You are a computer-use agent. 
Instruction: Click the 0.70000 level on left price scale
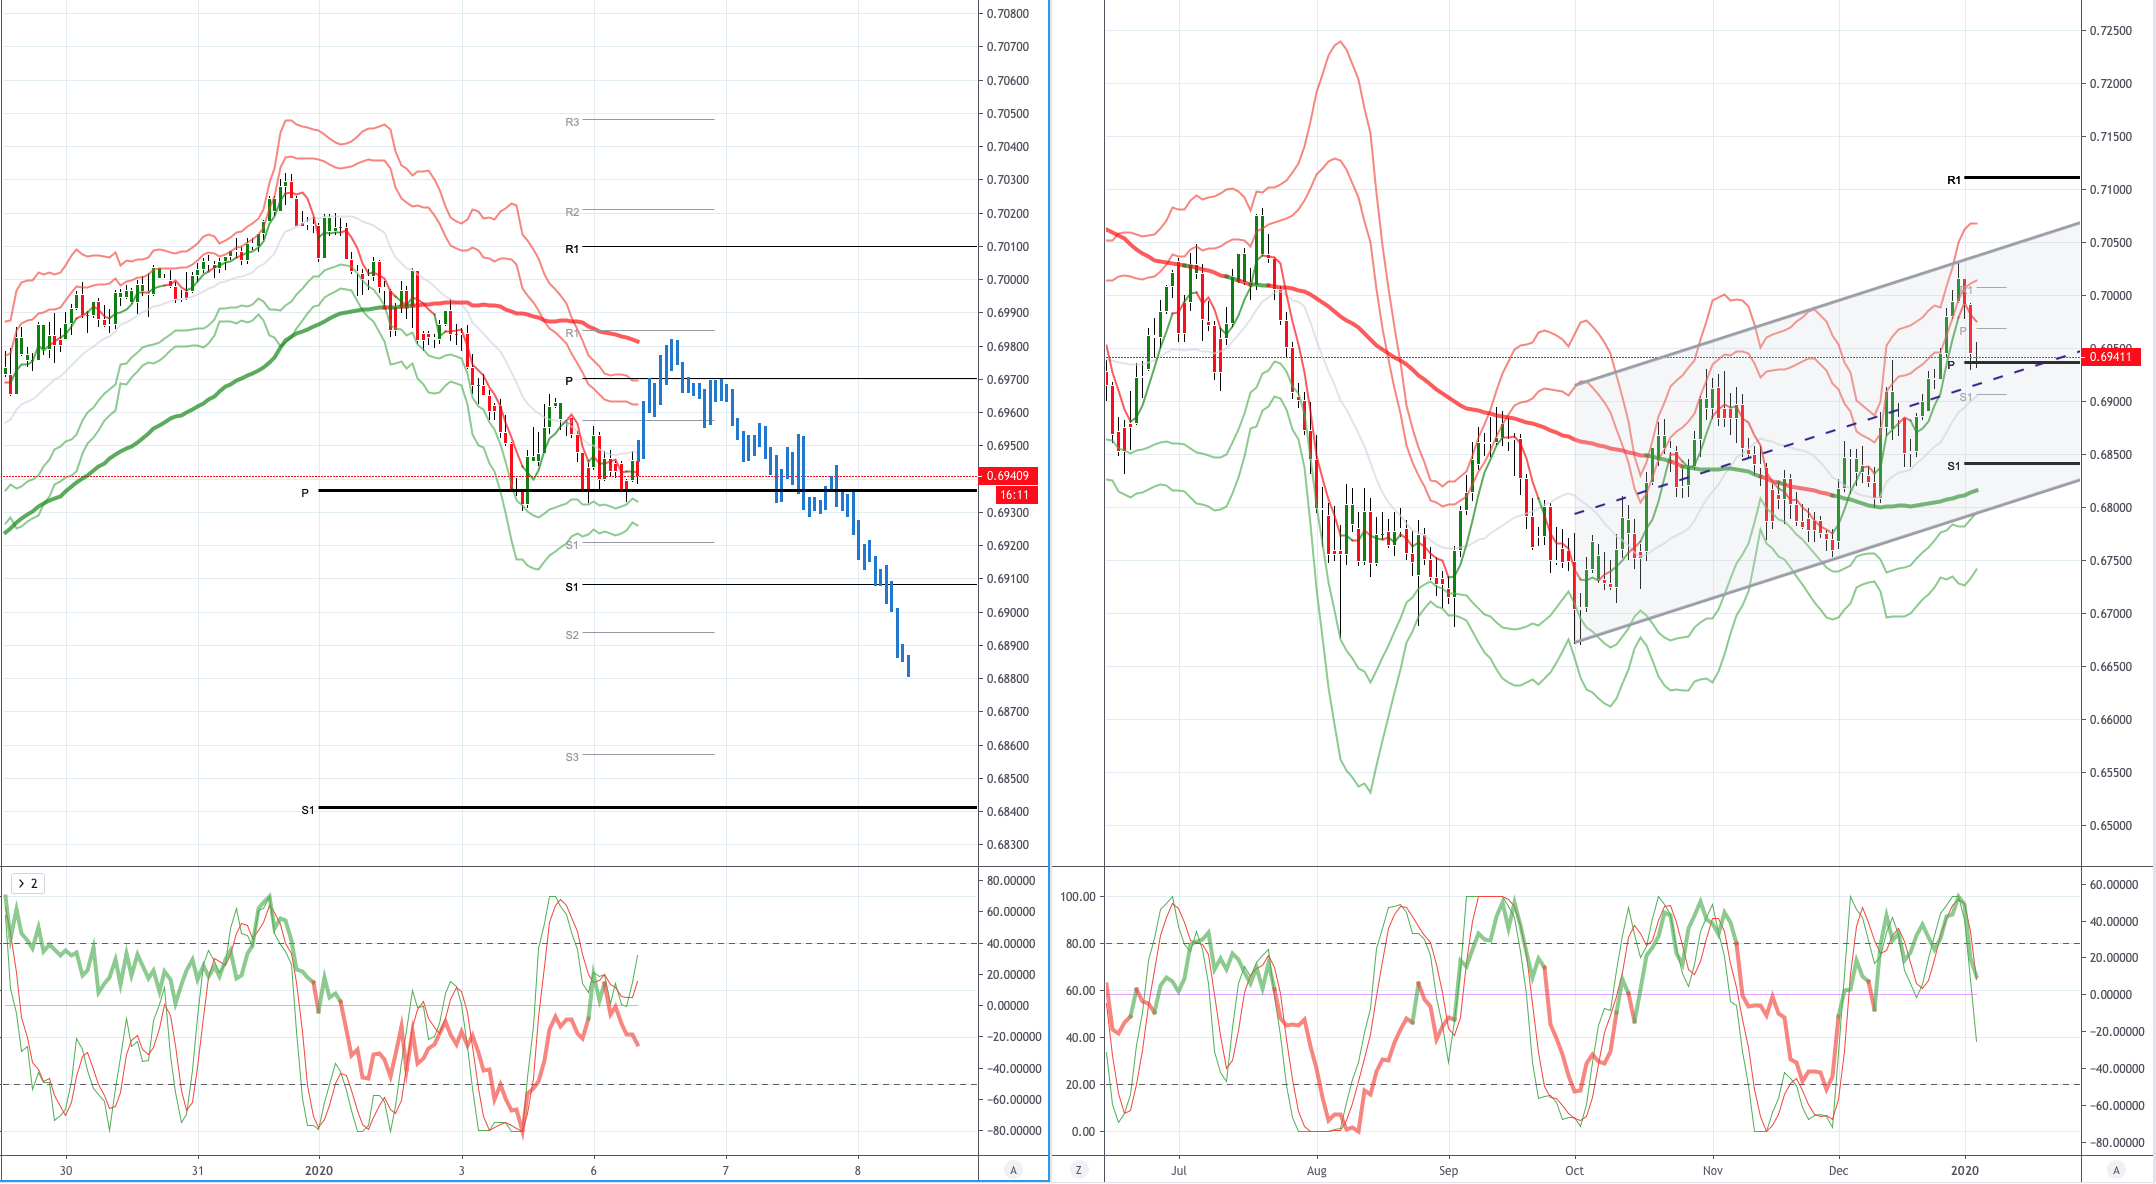click(1008, 280)
